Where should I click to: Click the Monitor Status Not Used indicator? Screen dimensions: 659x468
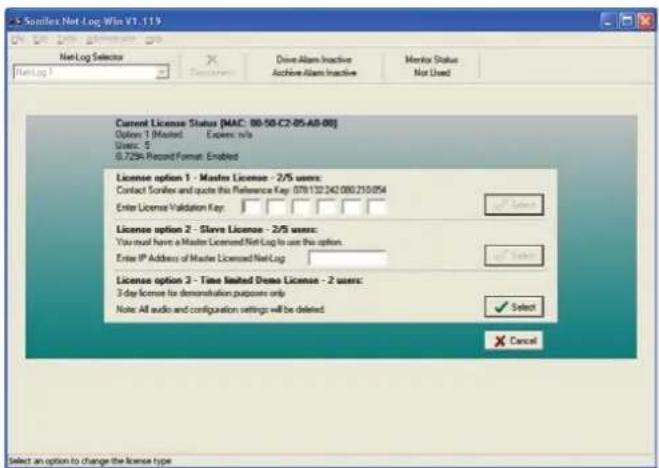432,66
